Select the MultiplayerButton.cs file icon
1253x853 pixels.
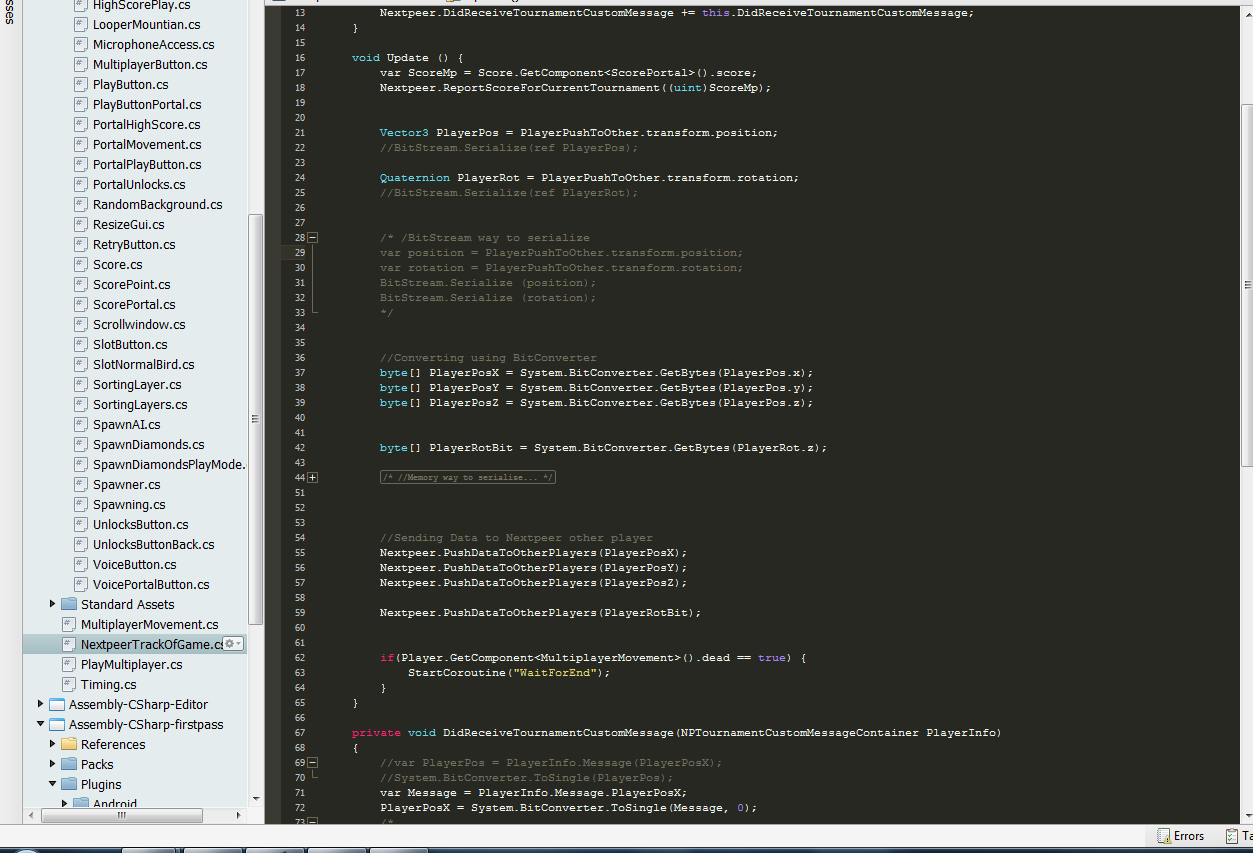(81, 65)
